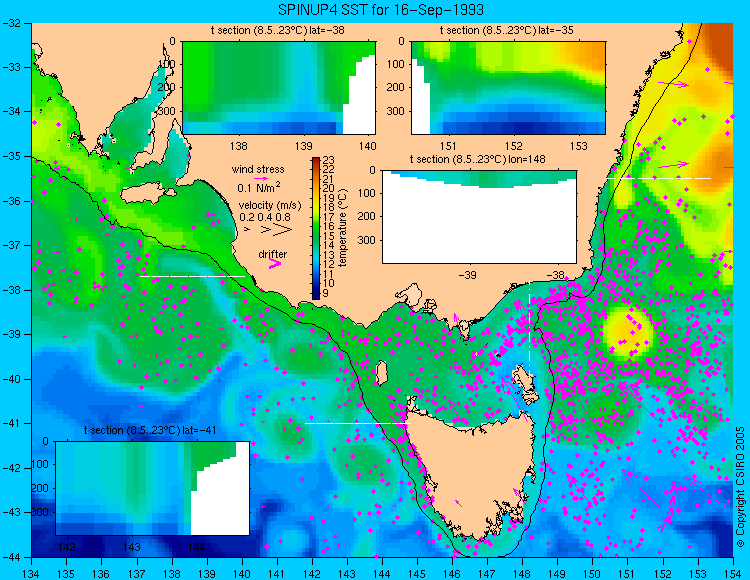The image size is (750, 580).
Task: Click the vertical white dashed line at longitude 148
Action: pos(529,328)
